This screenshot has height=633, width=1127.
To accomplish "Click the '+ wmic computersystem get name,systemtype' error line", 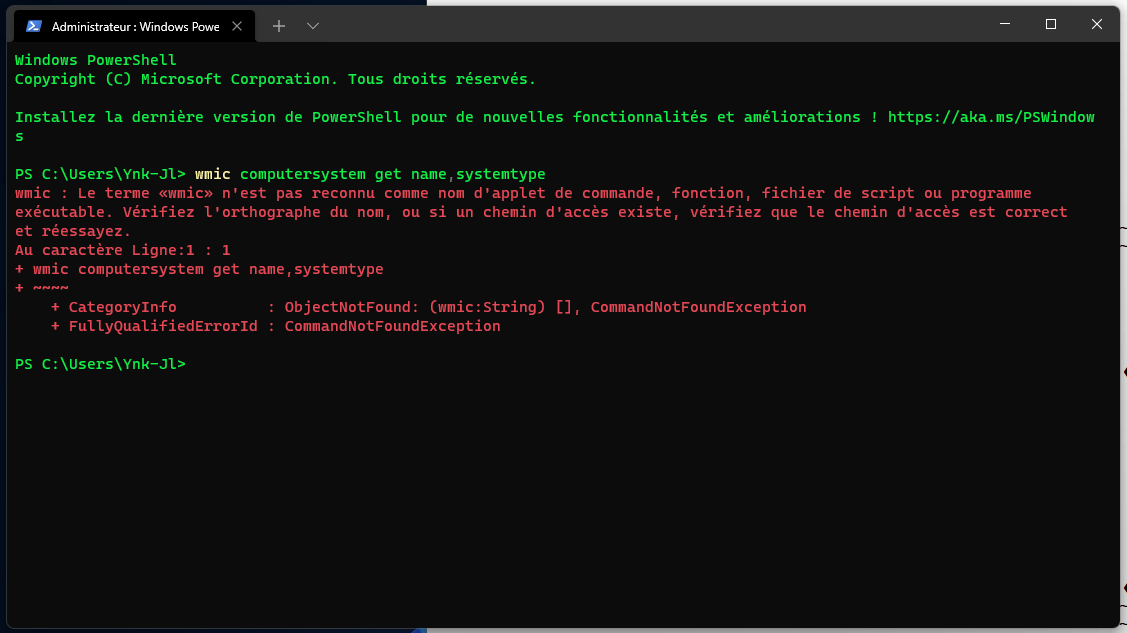I will coord(199,269).
